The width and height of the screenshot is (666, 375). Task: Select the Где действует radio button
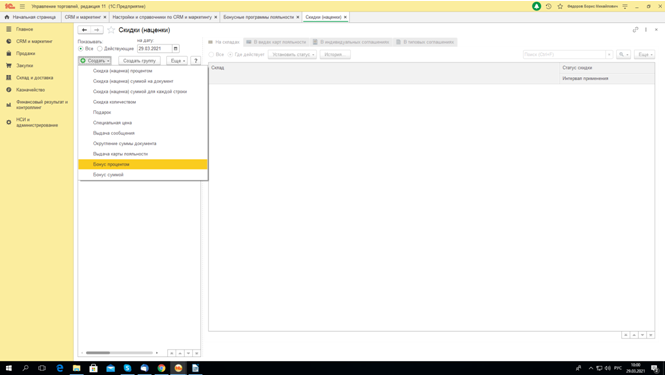pyautogui.click(x=230, y=54)
